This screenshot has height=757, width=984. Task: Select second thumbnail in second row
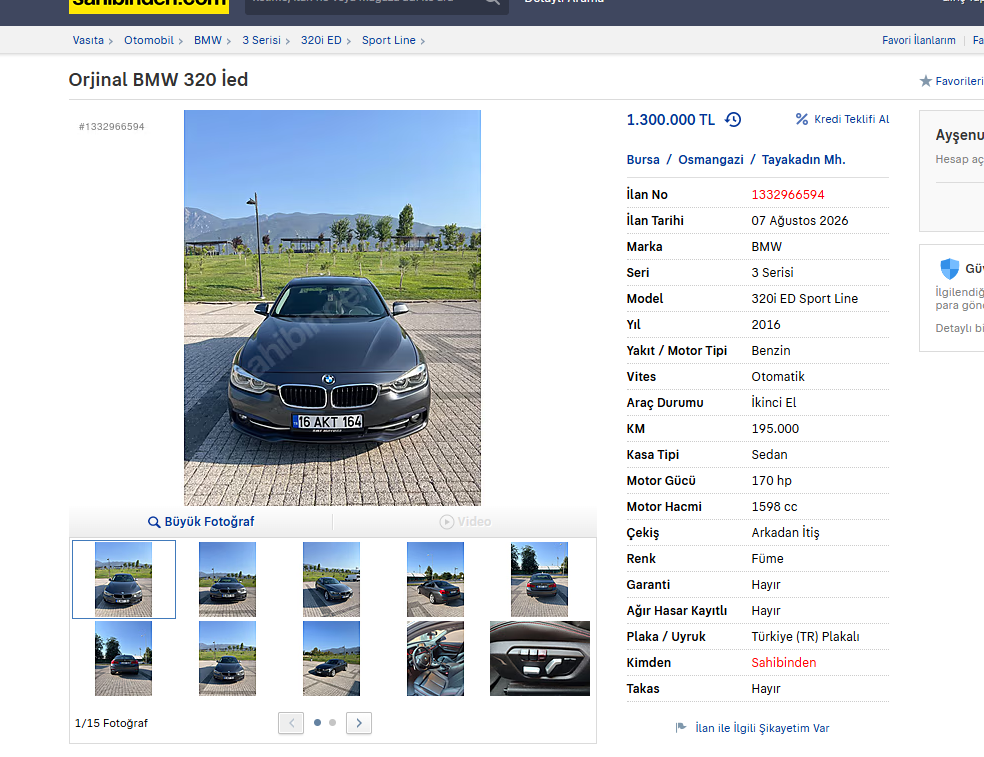coord(227,658)
